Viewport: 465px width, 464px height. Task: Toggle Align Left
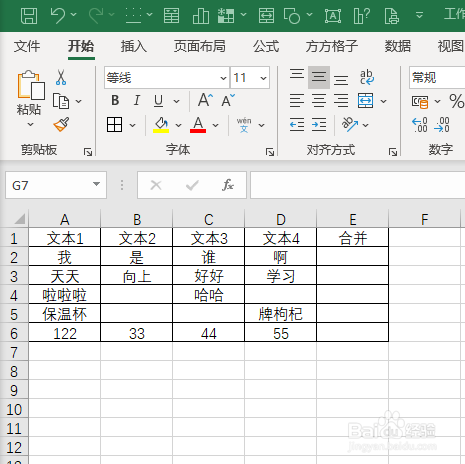297,101
